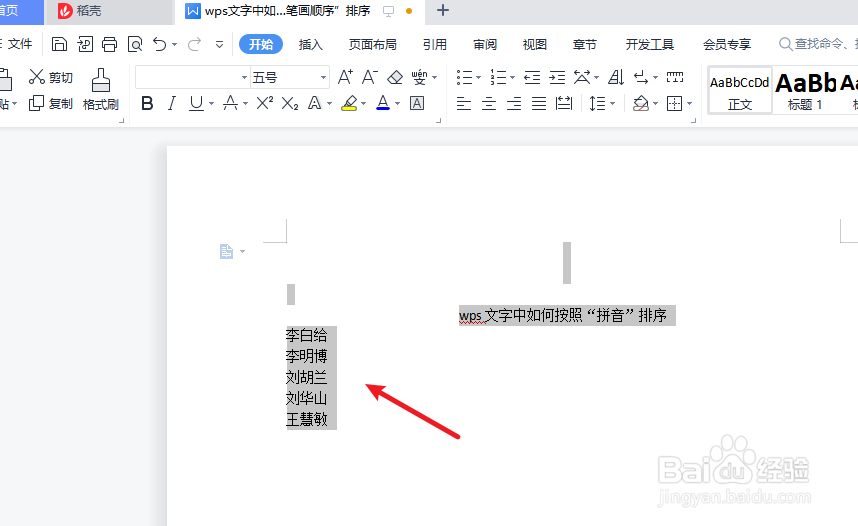858x526 pixels.
Task: Switch to the 视图 tab
Action: [x=535, y=44]
